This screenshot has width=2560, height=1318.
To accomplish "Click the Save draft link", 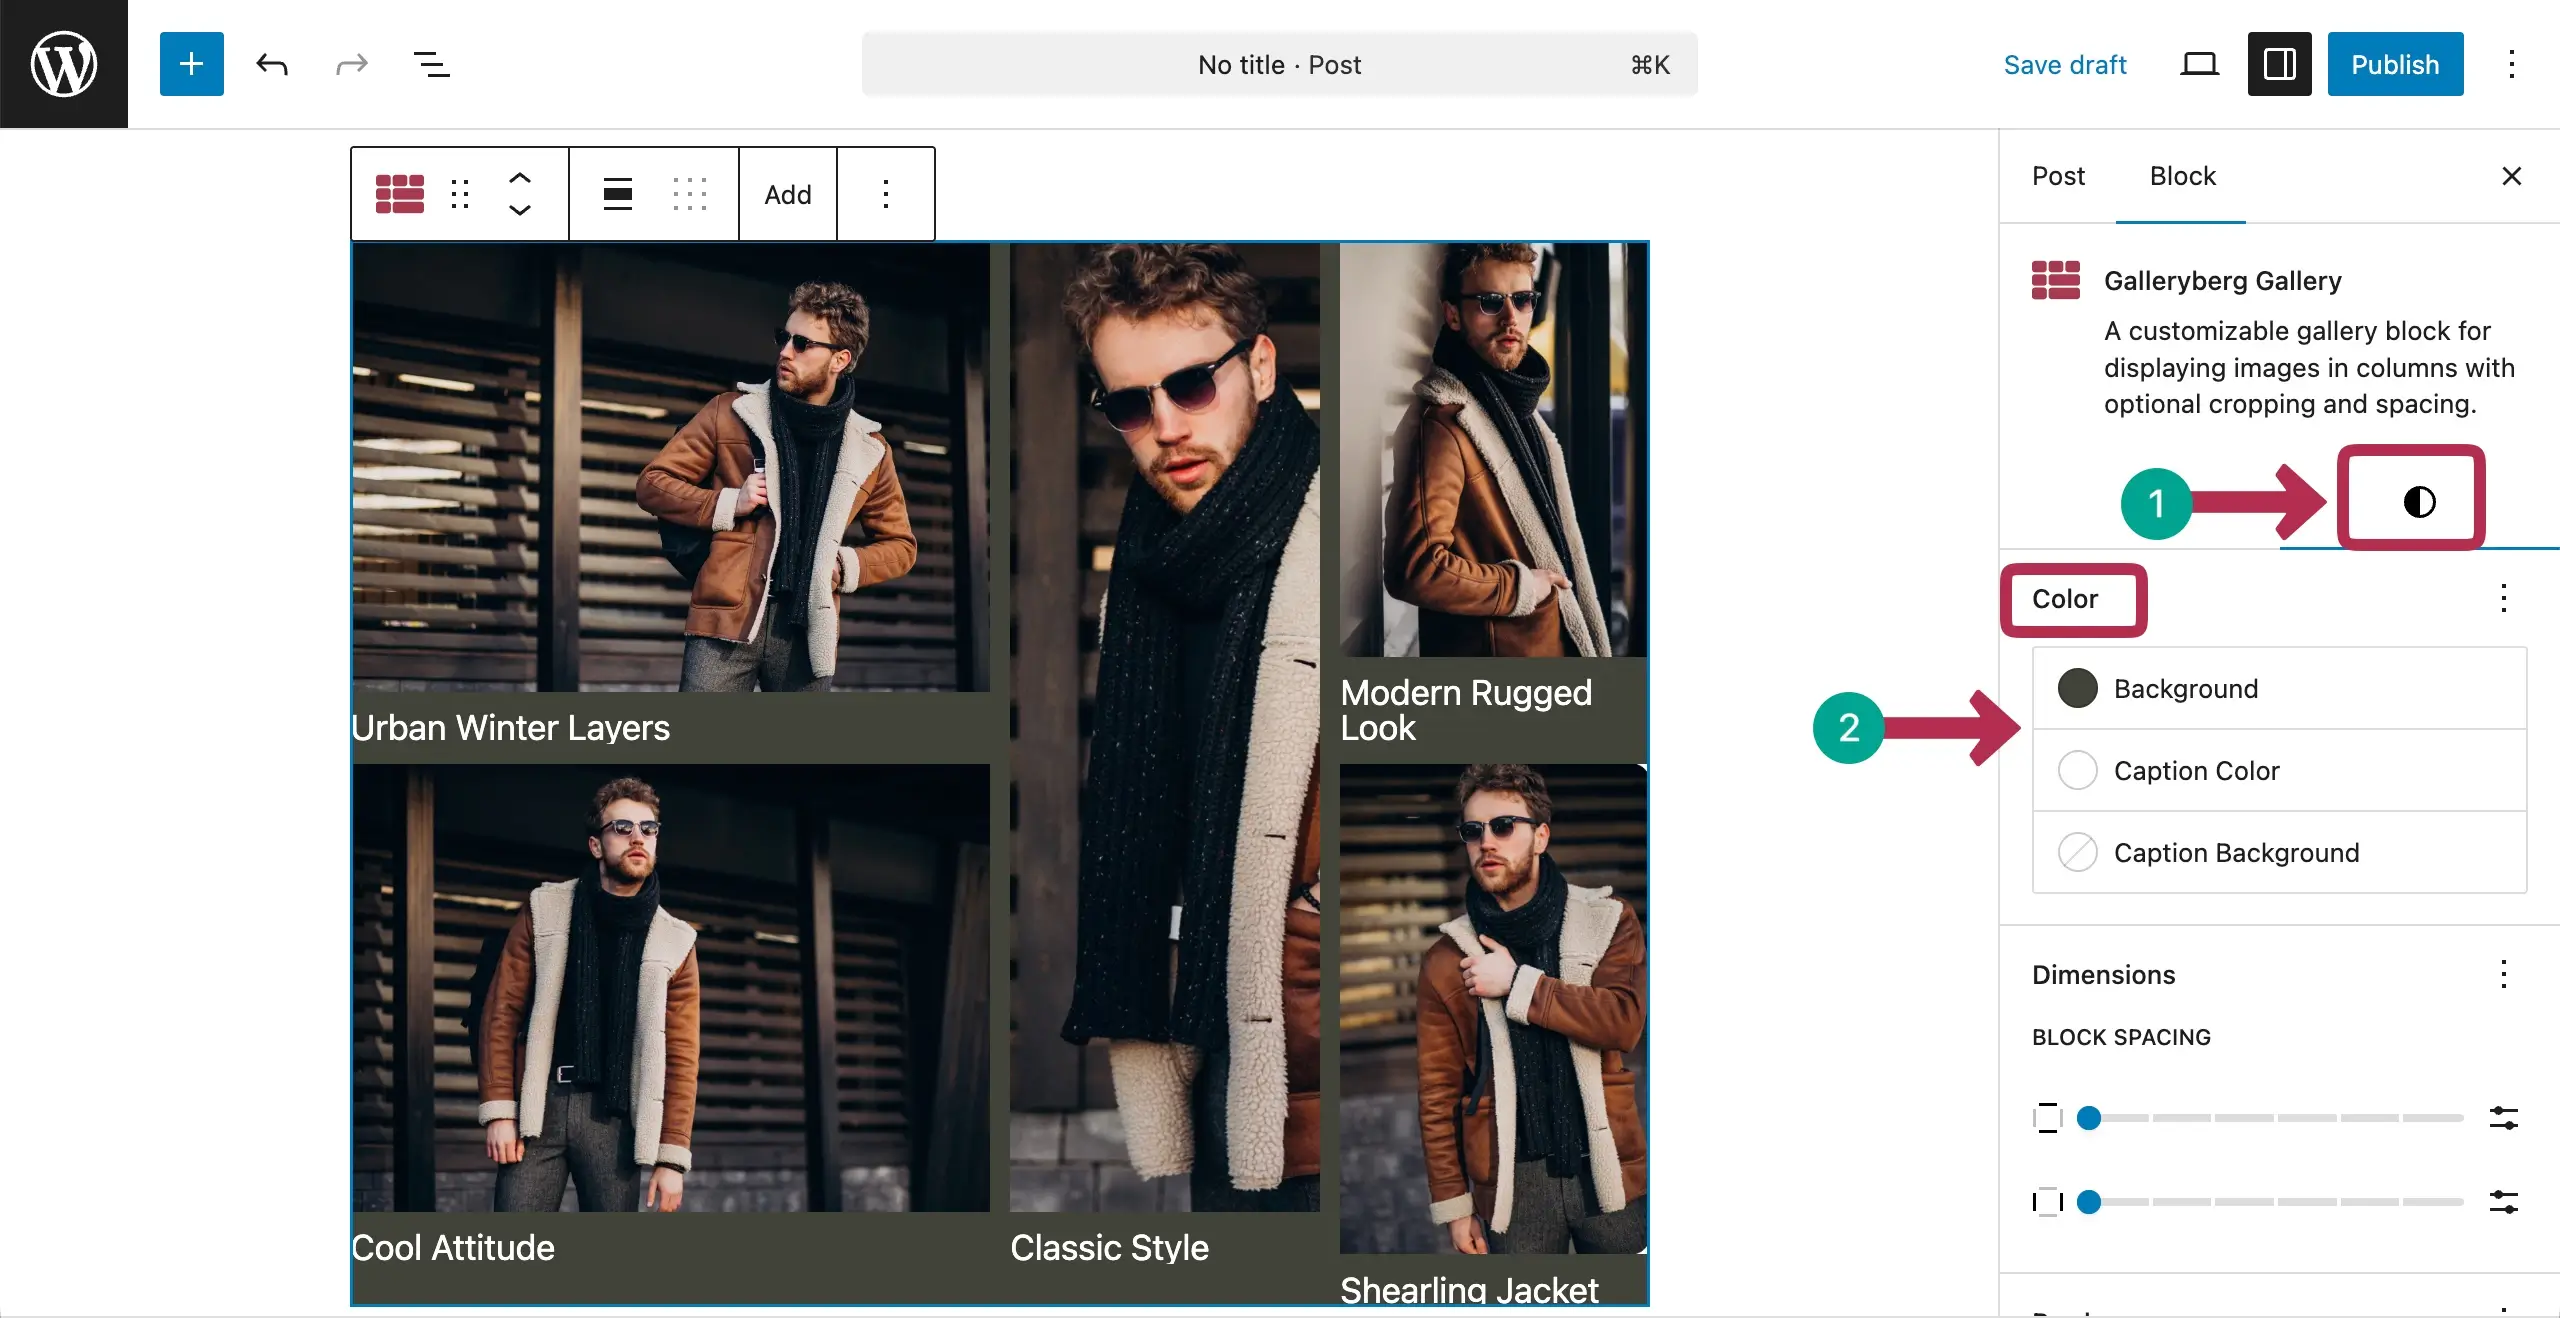I will coord(2065,64).
